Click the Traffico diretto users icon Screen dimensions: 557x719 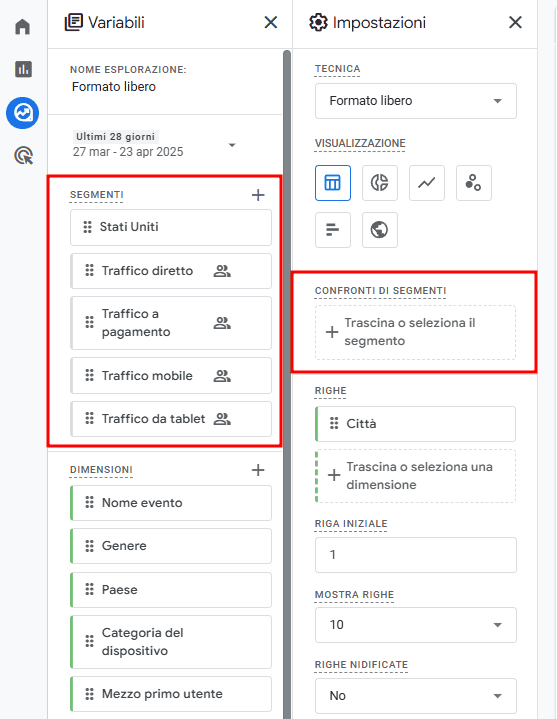click(x=222, y=271)
